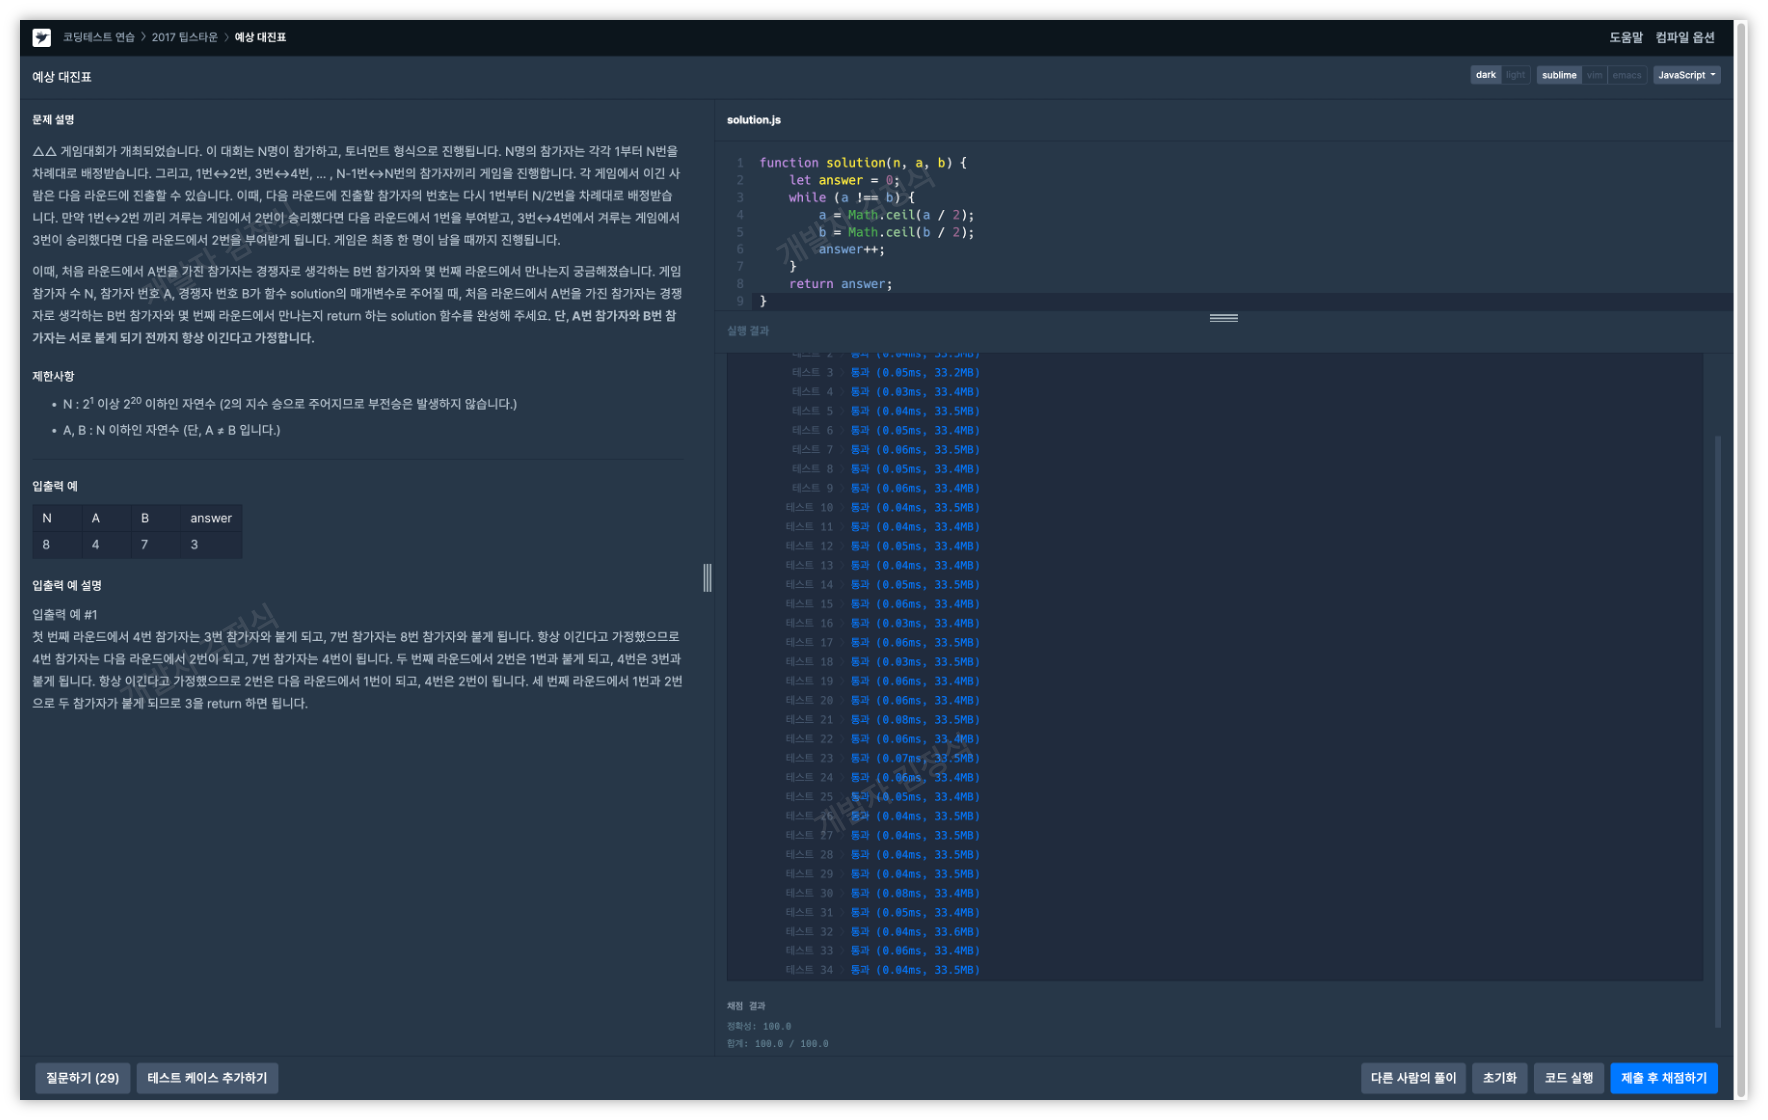Click the 입출력 예 heading
Screen dimensions: 1768x1120
pyautogui.click(x=55, y=487)
